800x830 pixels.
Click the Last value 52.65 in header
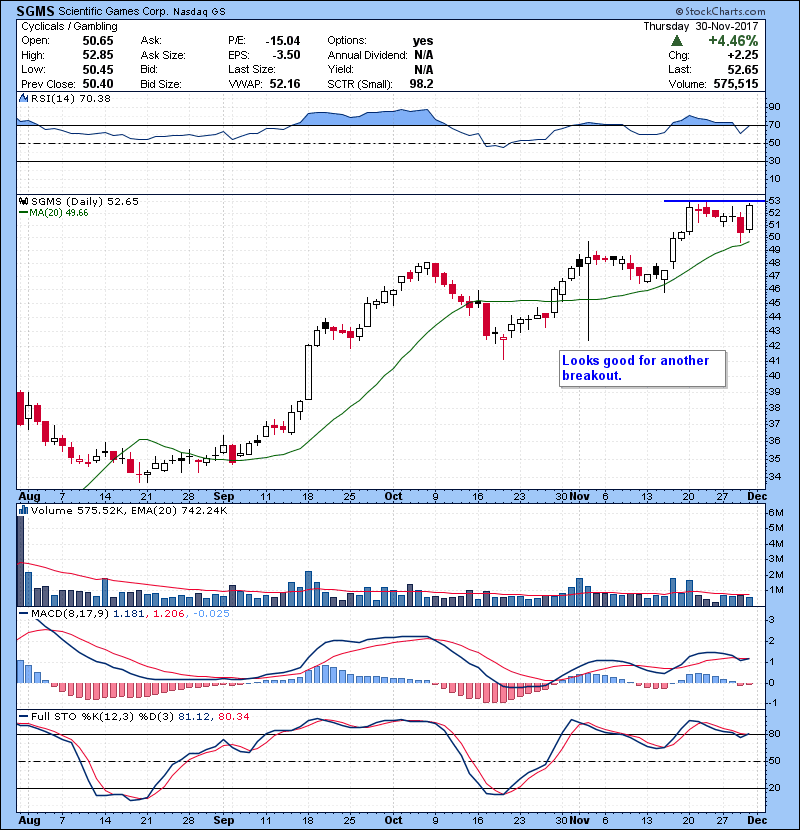click(743, 69)
